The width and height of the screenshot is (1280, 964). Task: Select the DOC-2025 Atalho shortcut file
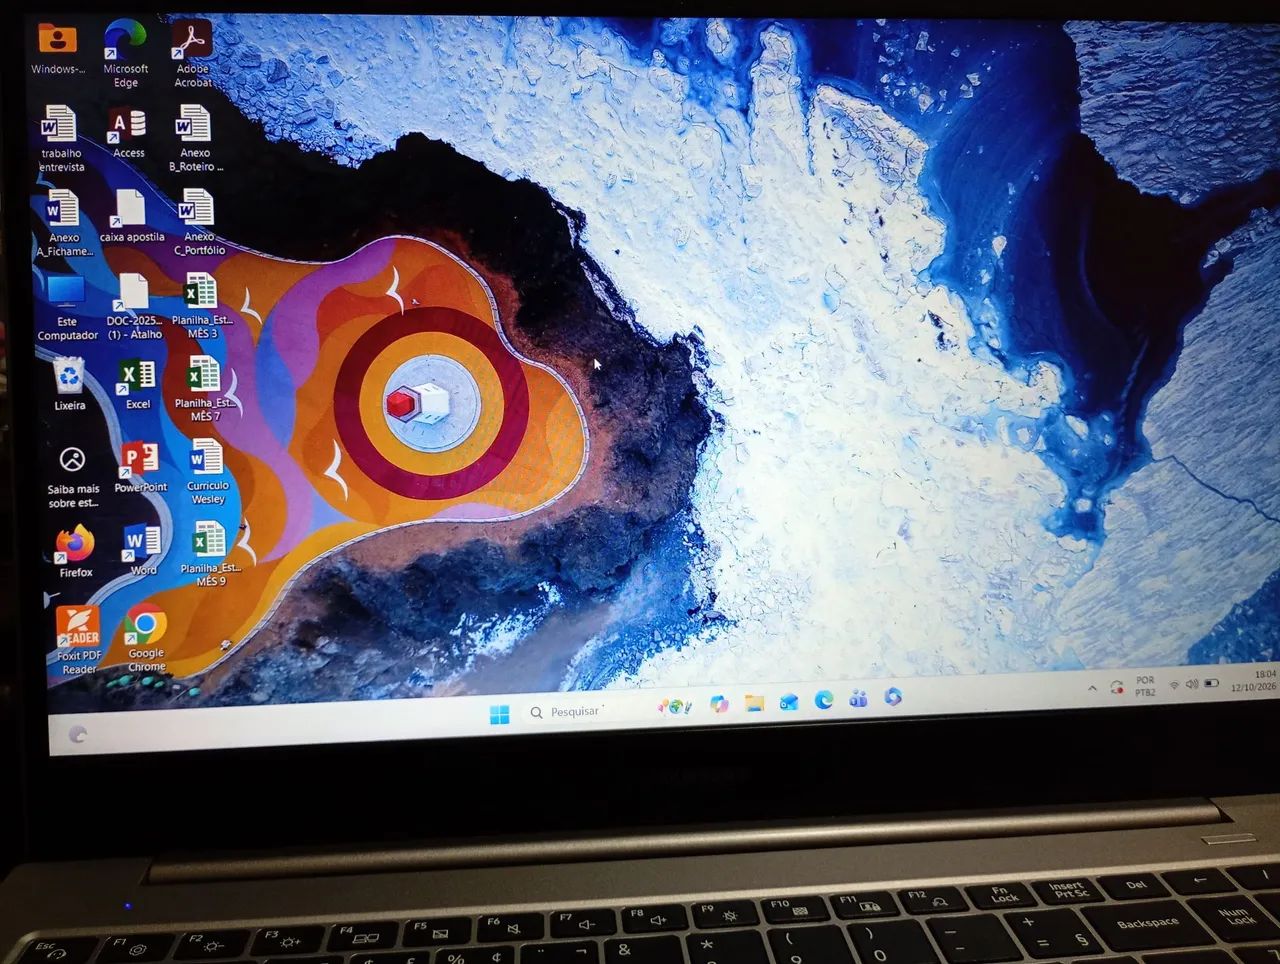coord(134,307)
